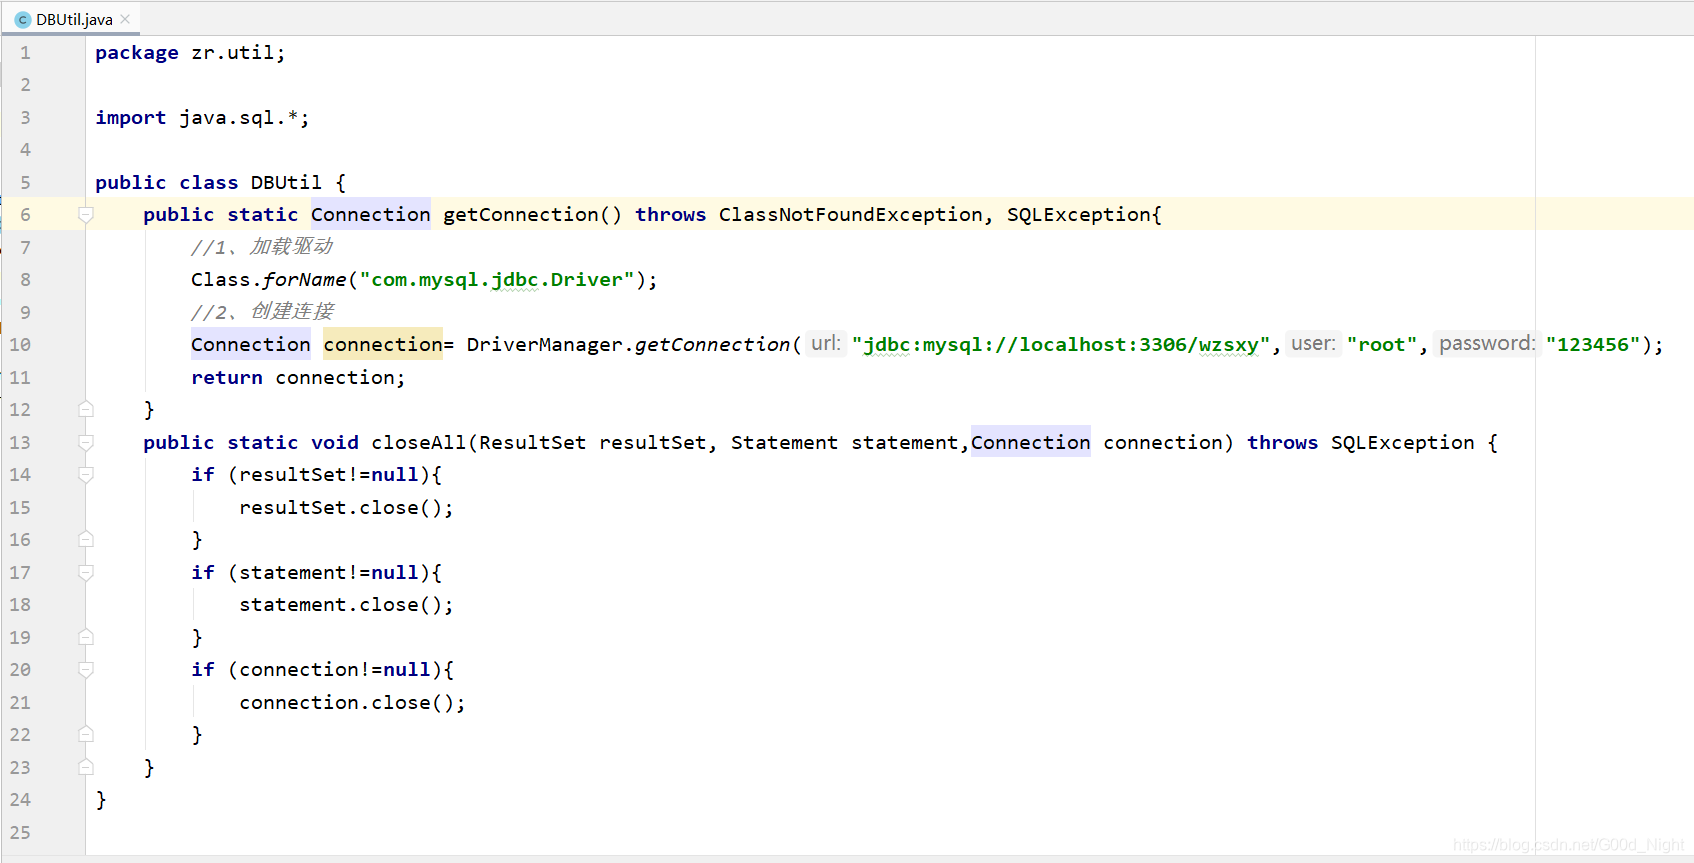The width and height of the screenshot is (1694, 863).
Task: Click 'DriverManager' on line 10
Action: (544, 344)
